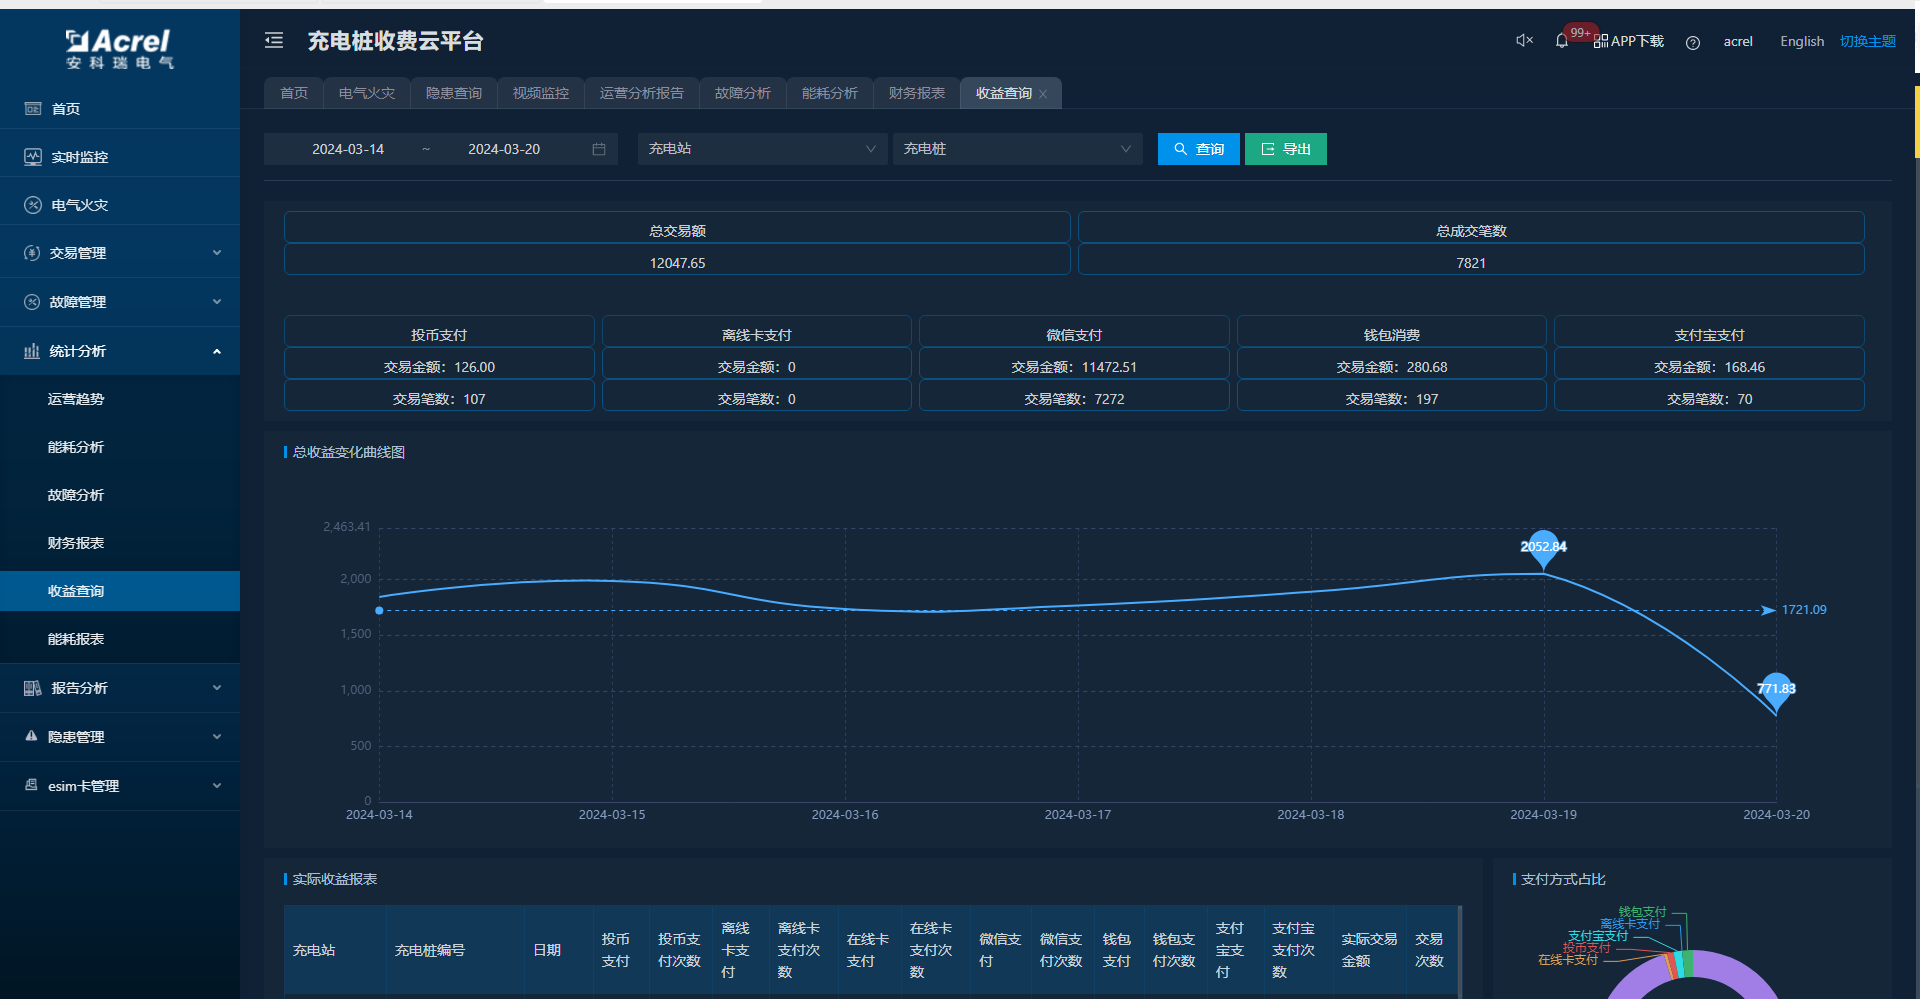The height and width of the screenshot is (999, 1920).
Task: Click the sidebar collapse menu icon
Action: (x=274, y=41)
